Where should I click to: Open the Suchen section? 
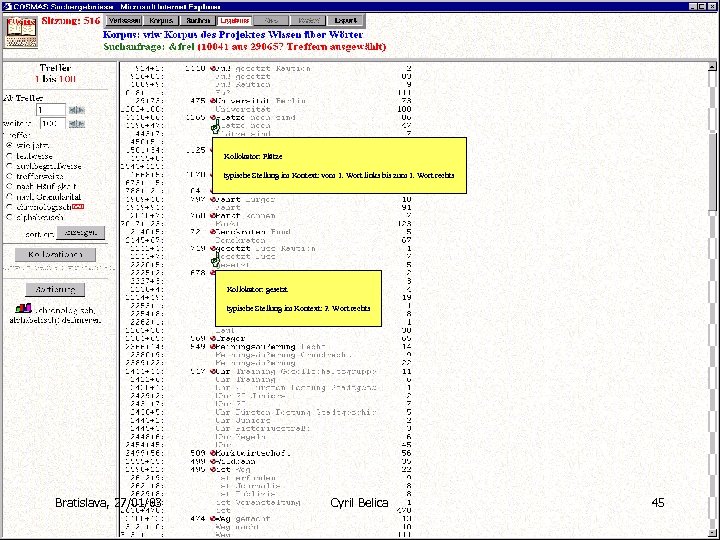[x=197, y=21]
